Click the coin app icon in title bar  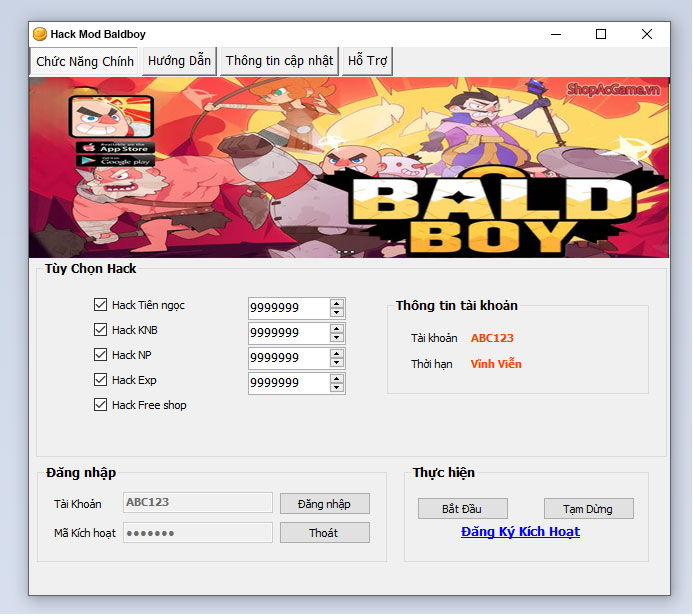tap(40, 34)
